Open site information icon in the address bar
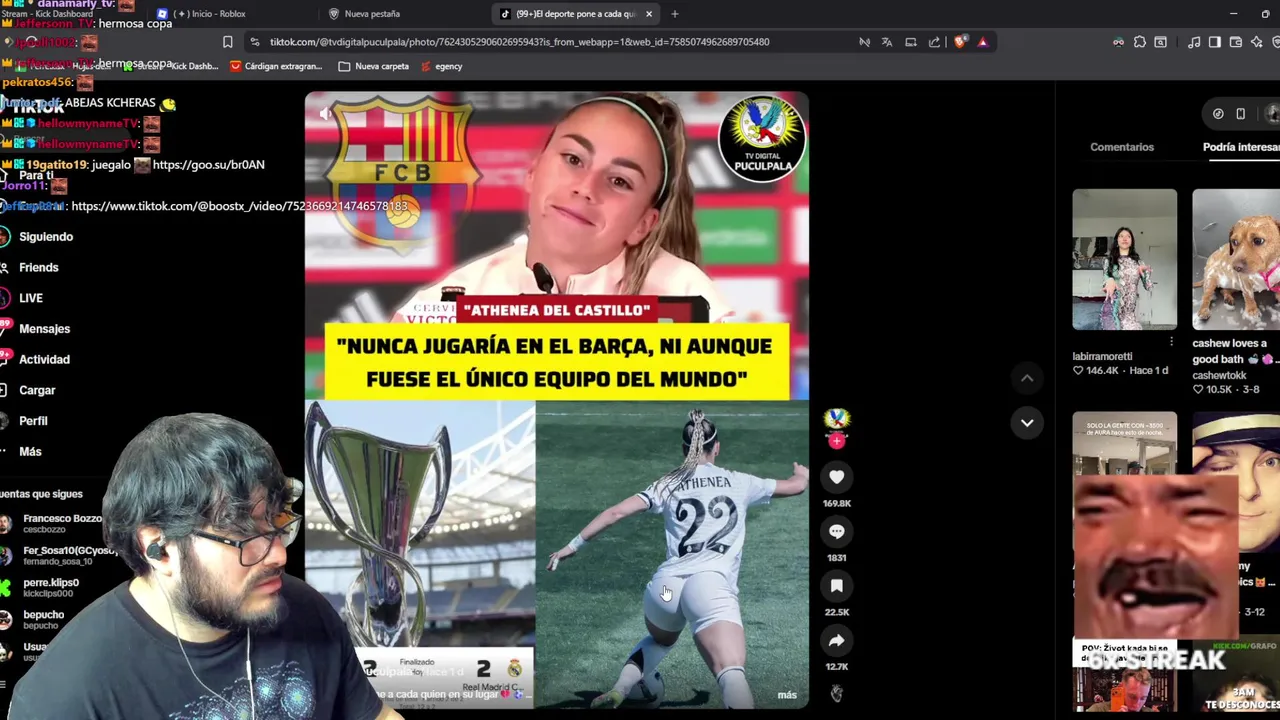 pyautogui.click(x=255, y=42)
